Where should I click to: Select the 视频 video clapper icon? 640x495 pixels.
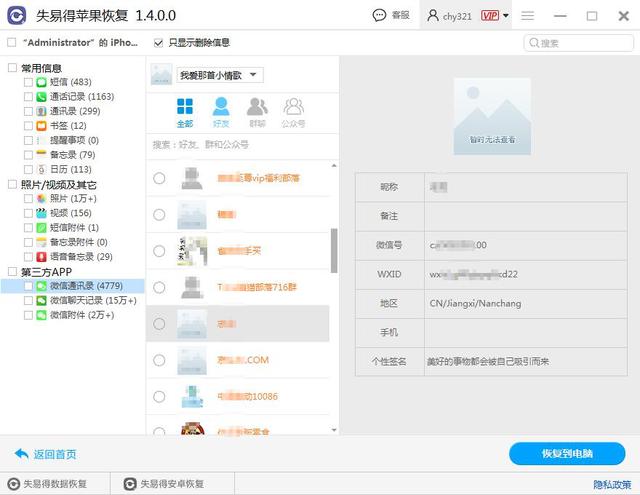pyautogui.click(x=41, y=213)
